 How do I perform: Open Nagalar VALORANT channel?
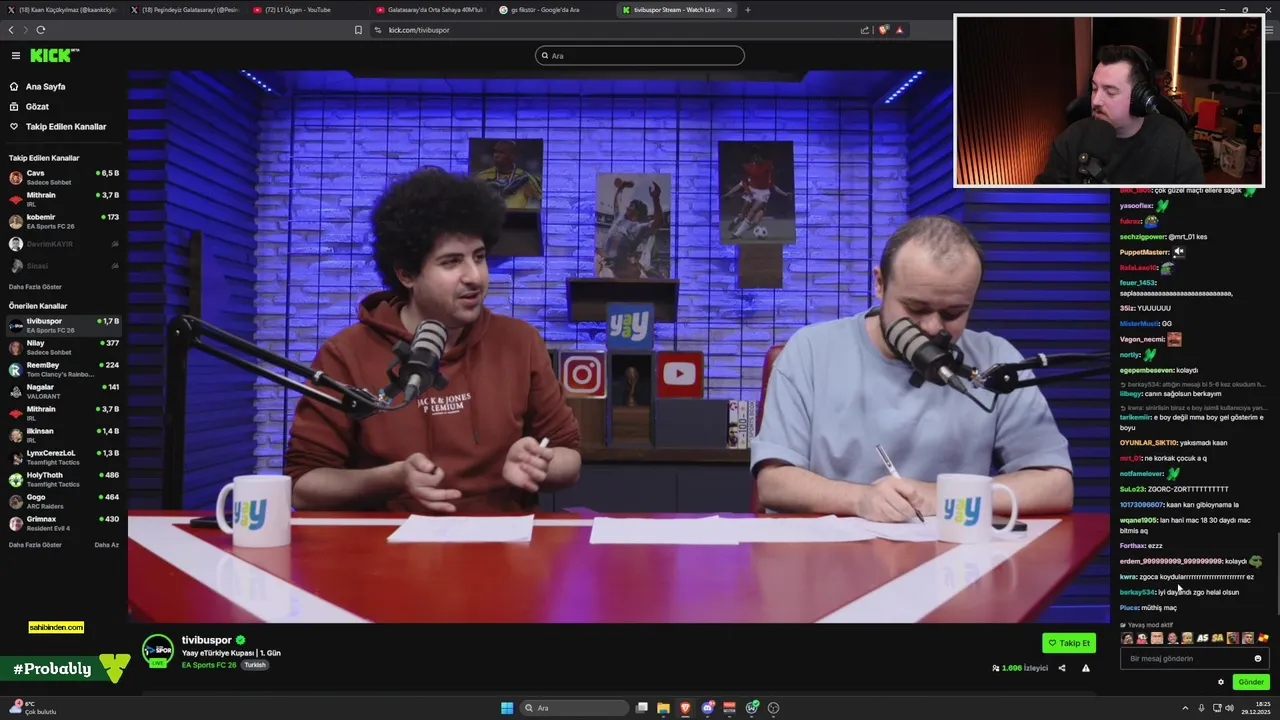63,391
